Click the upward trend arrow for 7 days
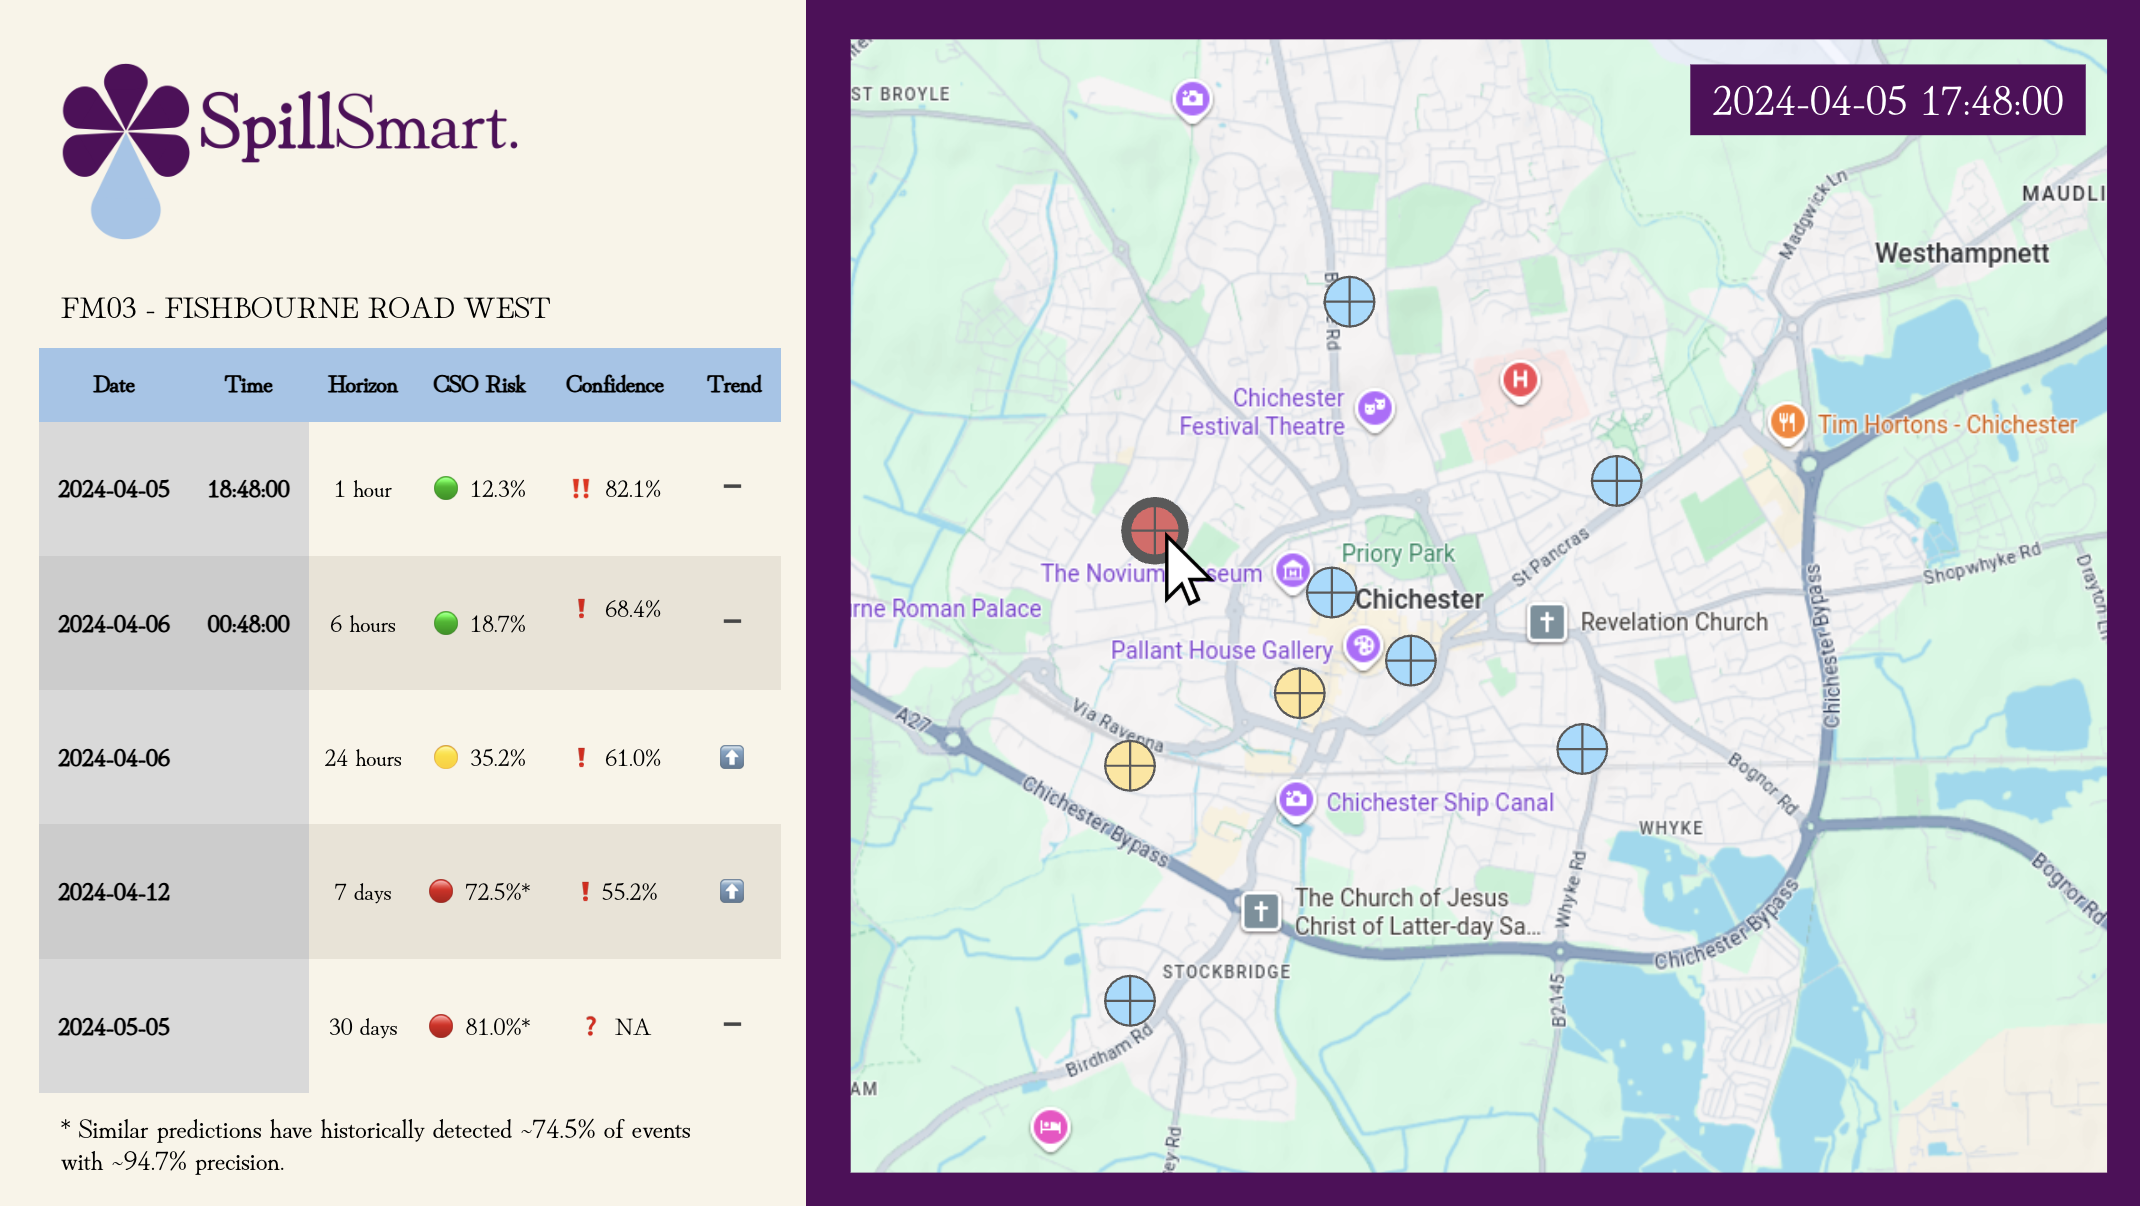This screenshot has height=1206, width=2140. tap(732, 891)
